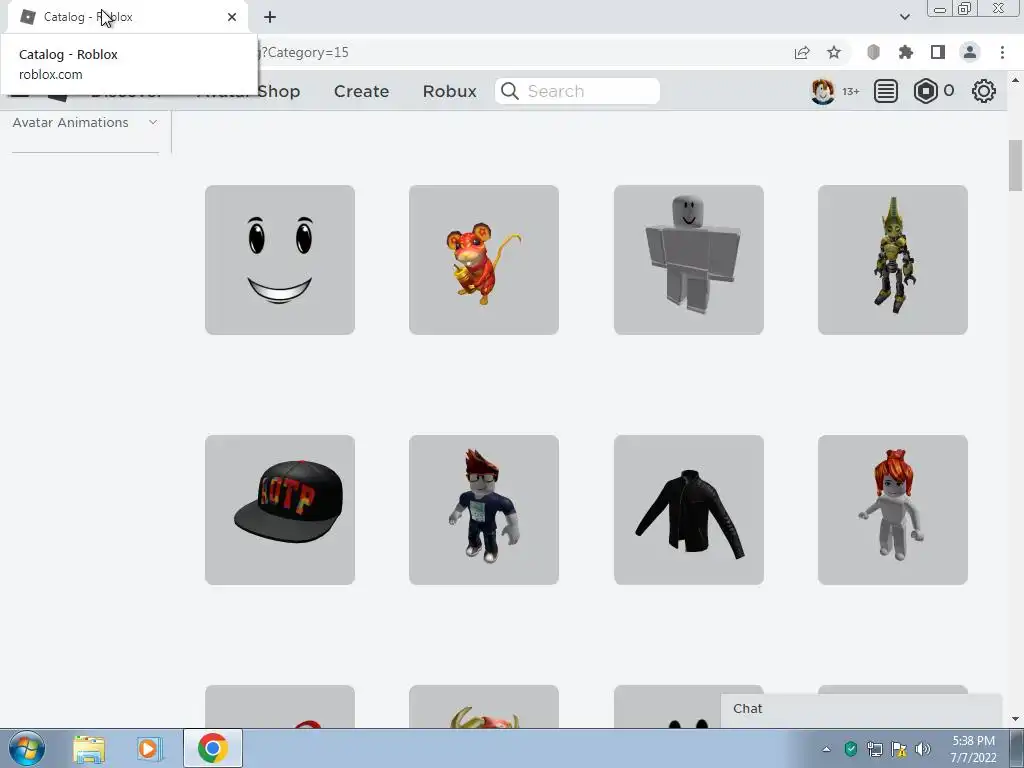Image resolution: width=1024 pixels, height=768 pixels.
Task: Open the red-haired boy with glasses item
Action: [x=484, y=510]
